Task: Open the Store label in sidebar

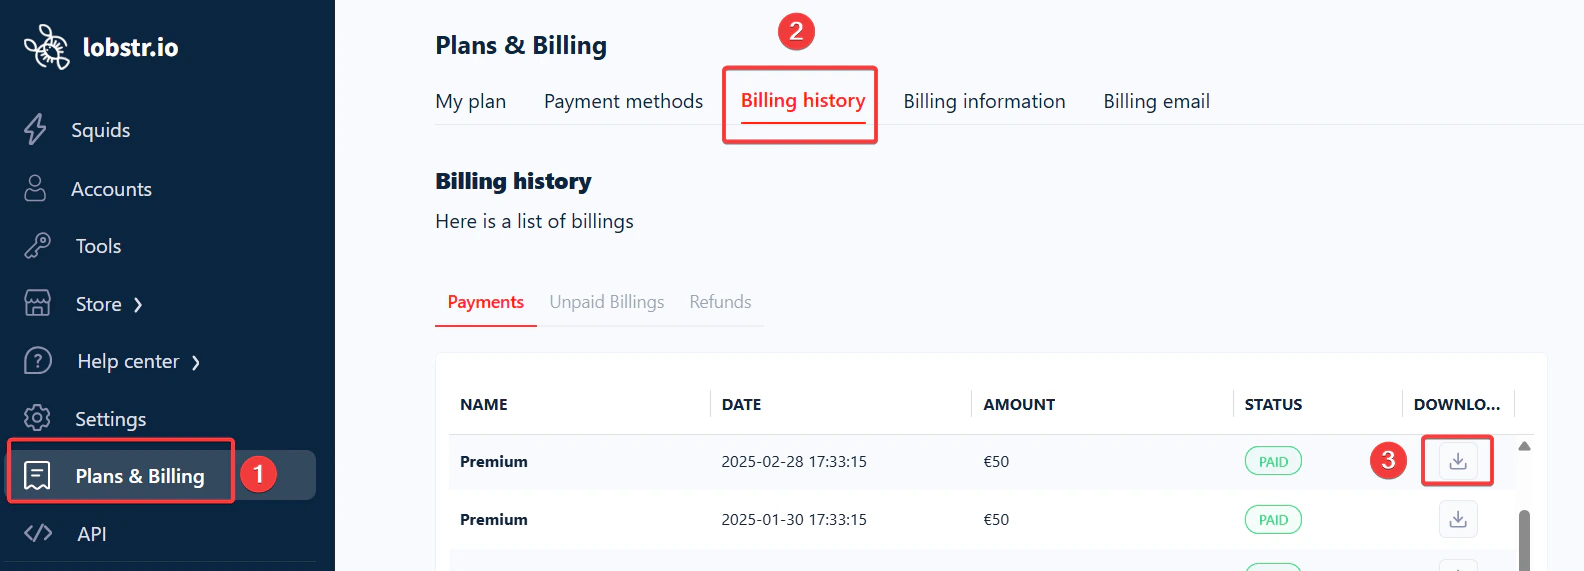Action: tap(98, 304)
